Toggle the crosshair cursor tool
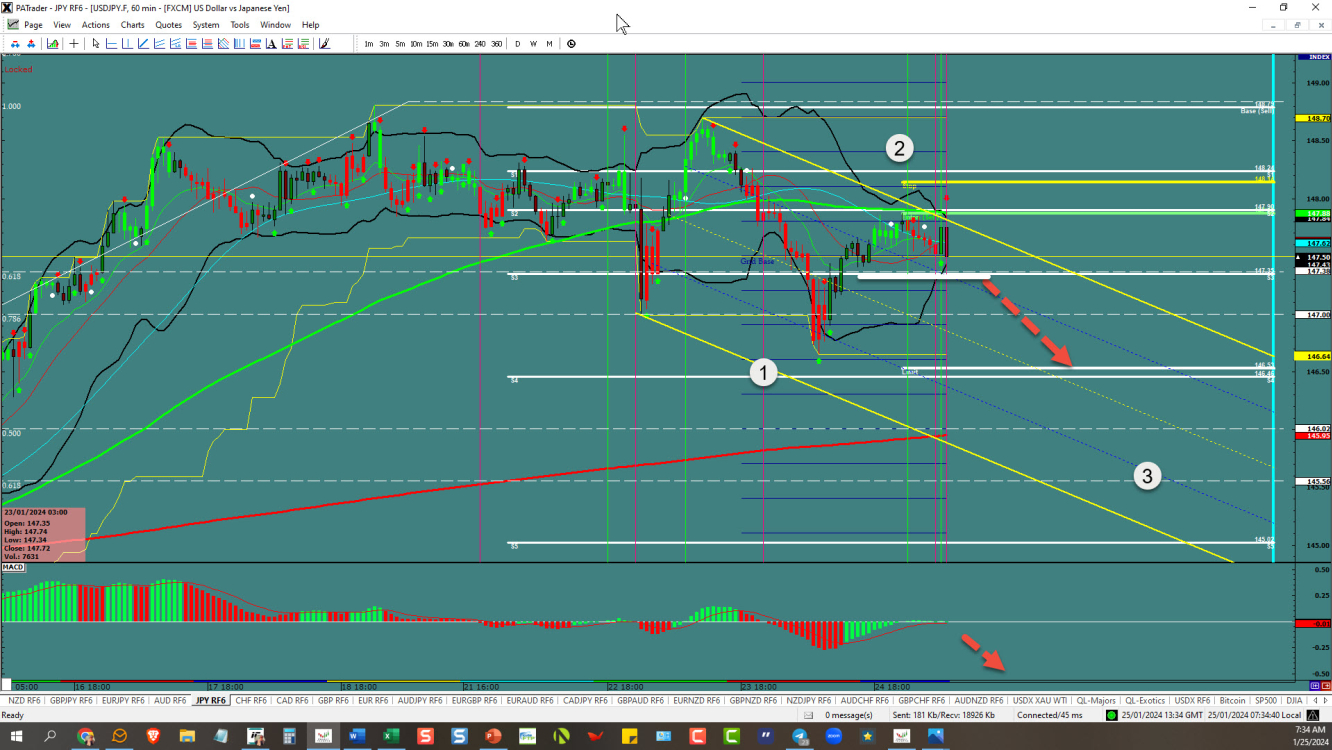Screen dimensions: 1332x750 [x=74, y=44]
